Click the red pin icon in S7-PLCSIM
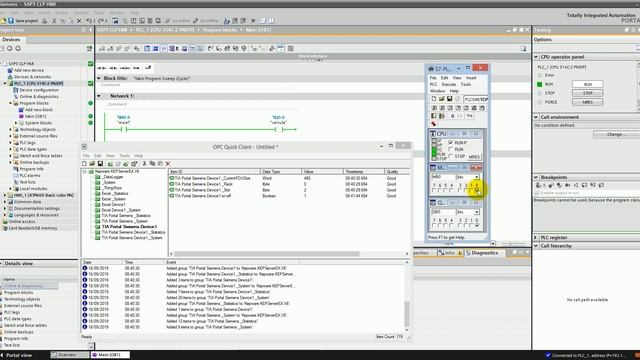This screenshot has height=360, width=640. (x=434, y=124)
